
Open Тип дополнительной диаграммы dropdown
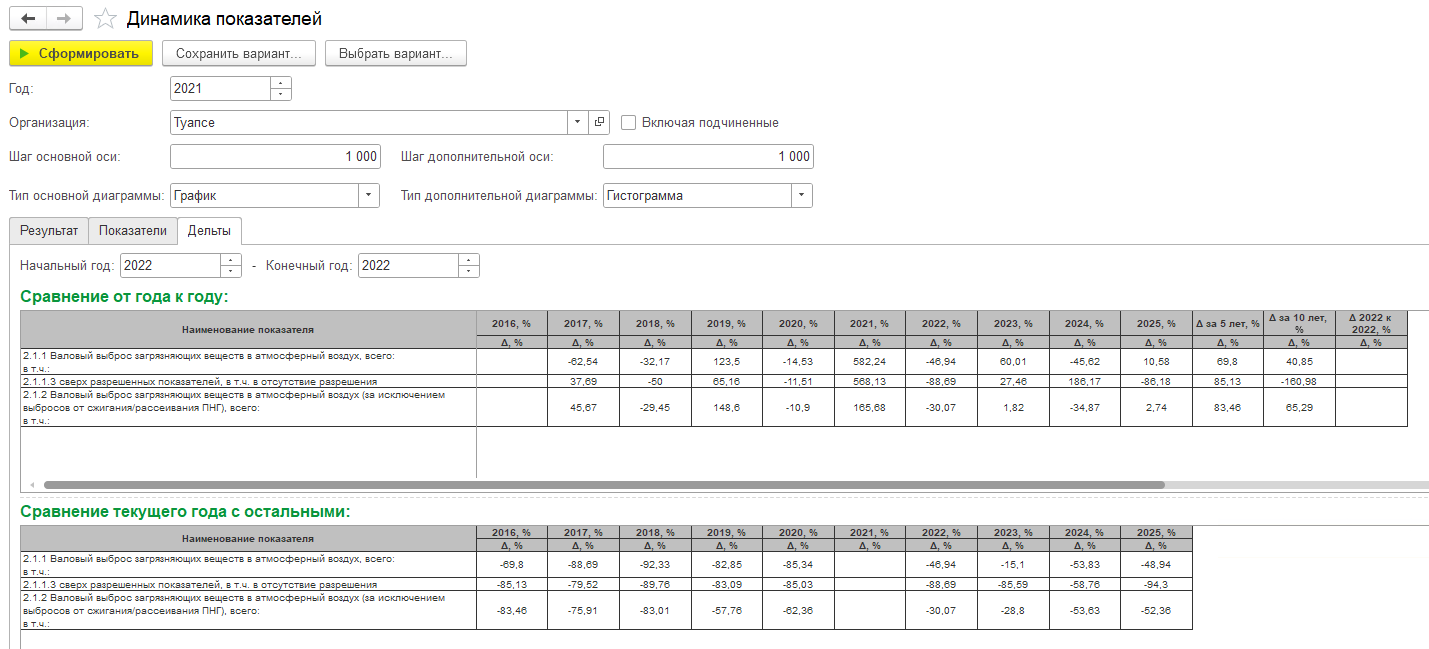802,196
